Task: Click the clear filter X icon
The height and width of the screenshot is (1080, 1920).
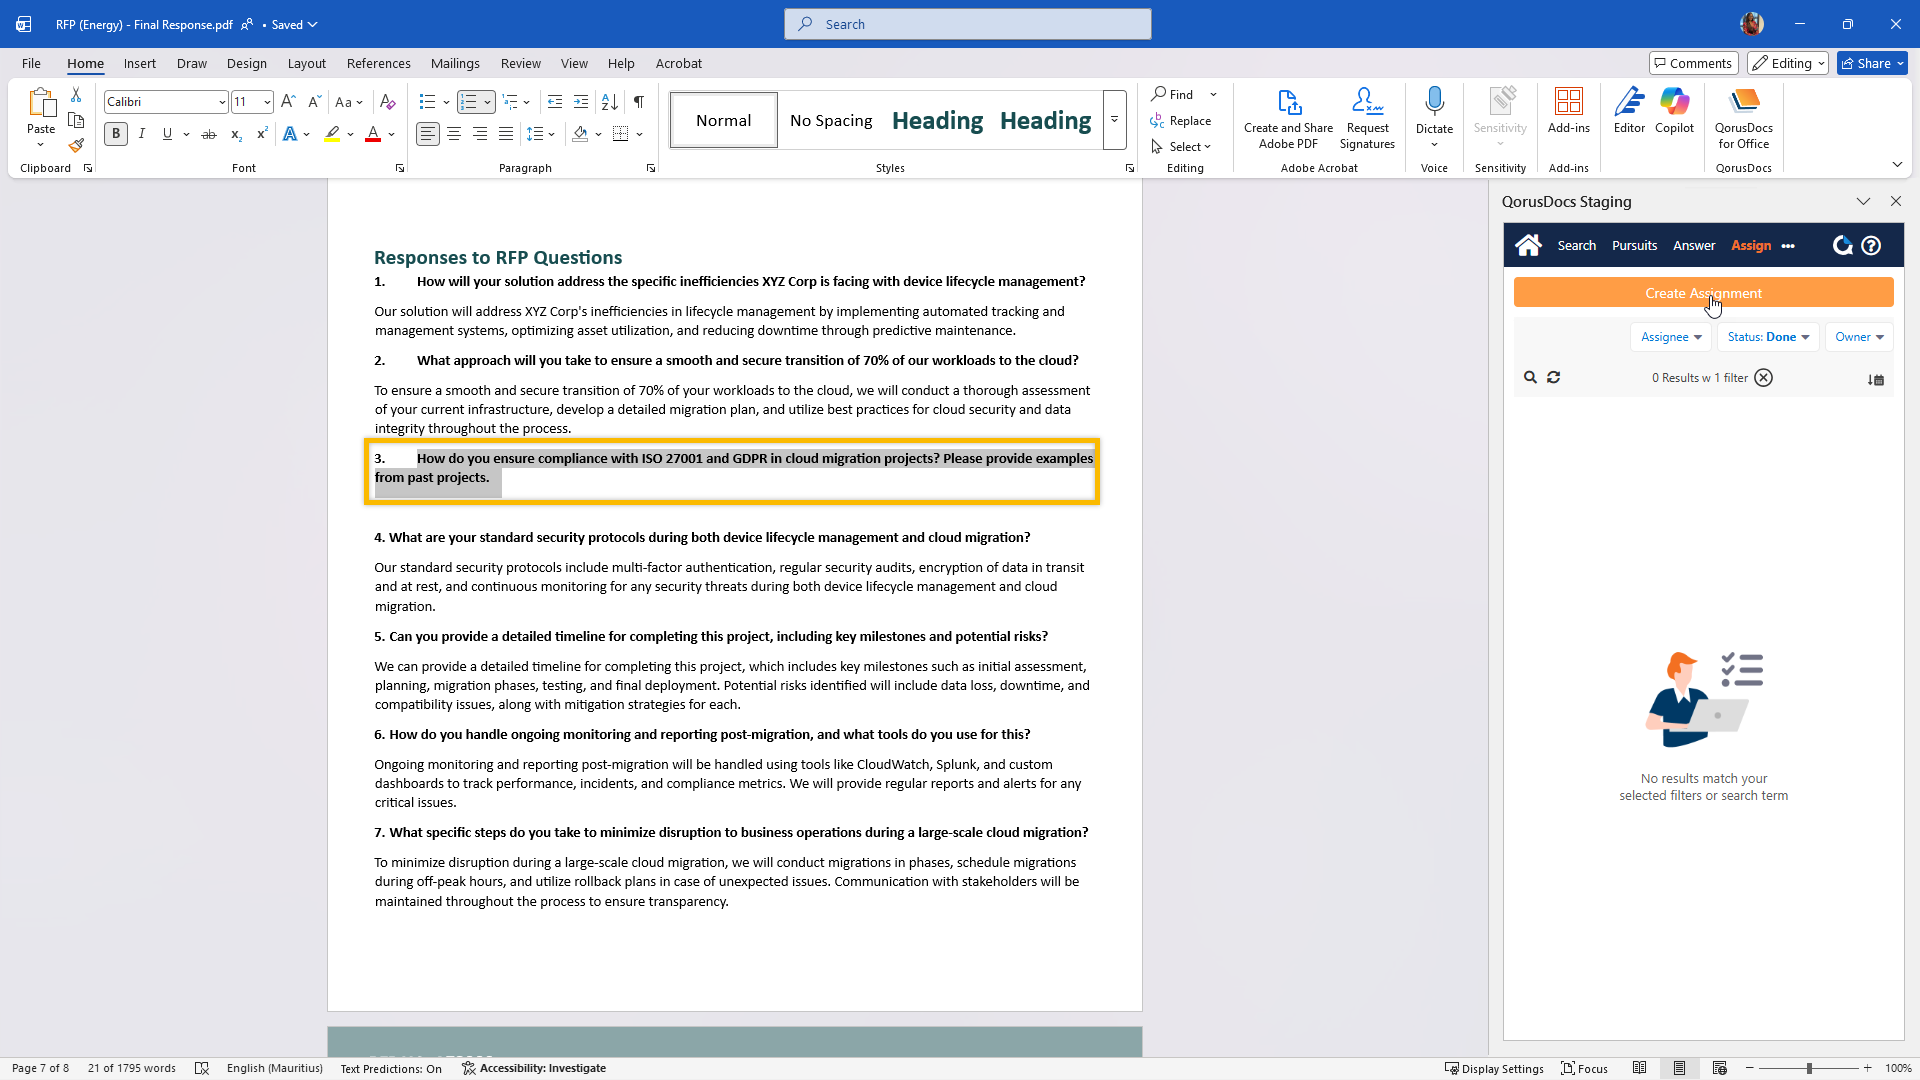Action: (x=1763, y=377)
